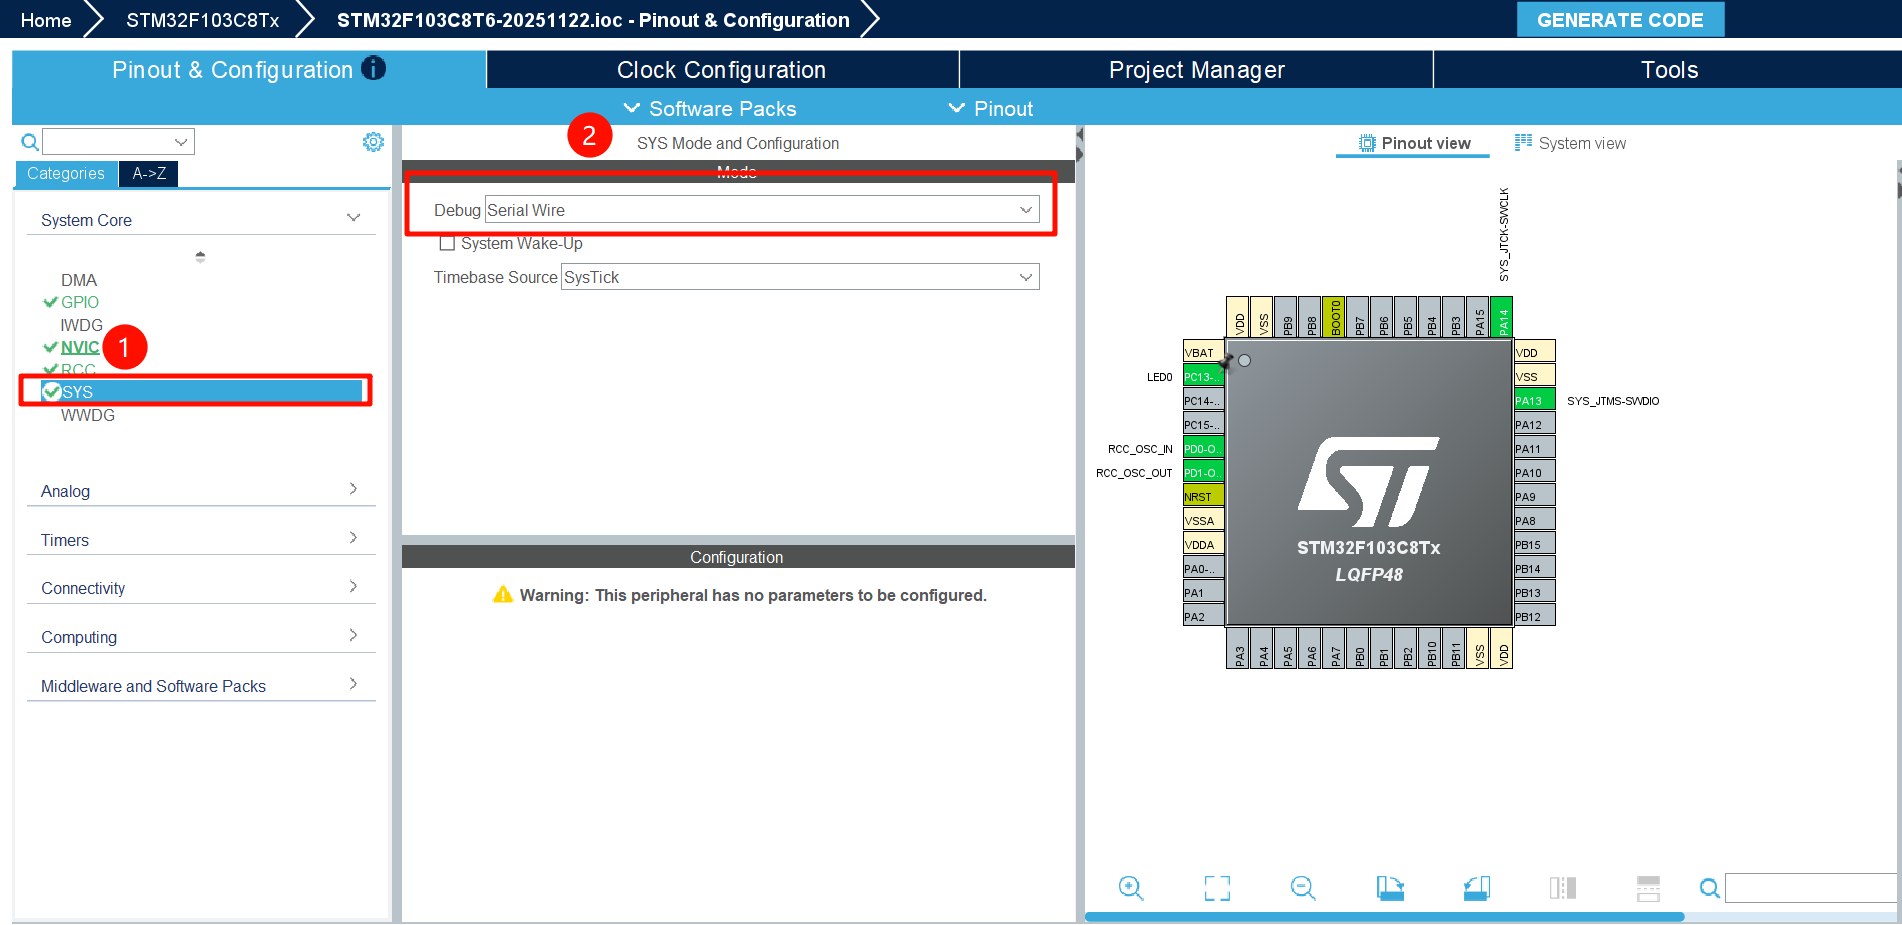Image resolution: width=1902 pixels, height=925 pixels.
Task: Click the horizontal split view icon
Action: [x=1648, y=888]
